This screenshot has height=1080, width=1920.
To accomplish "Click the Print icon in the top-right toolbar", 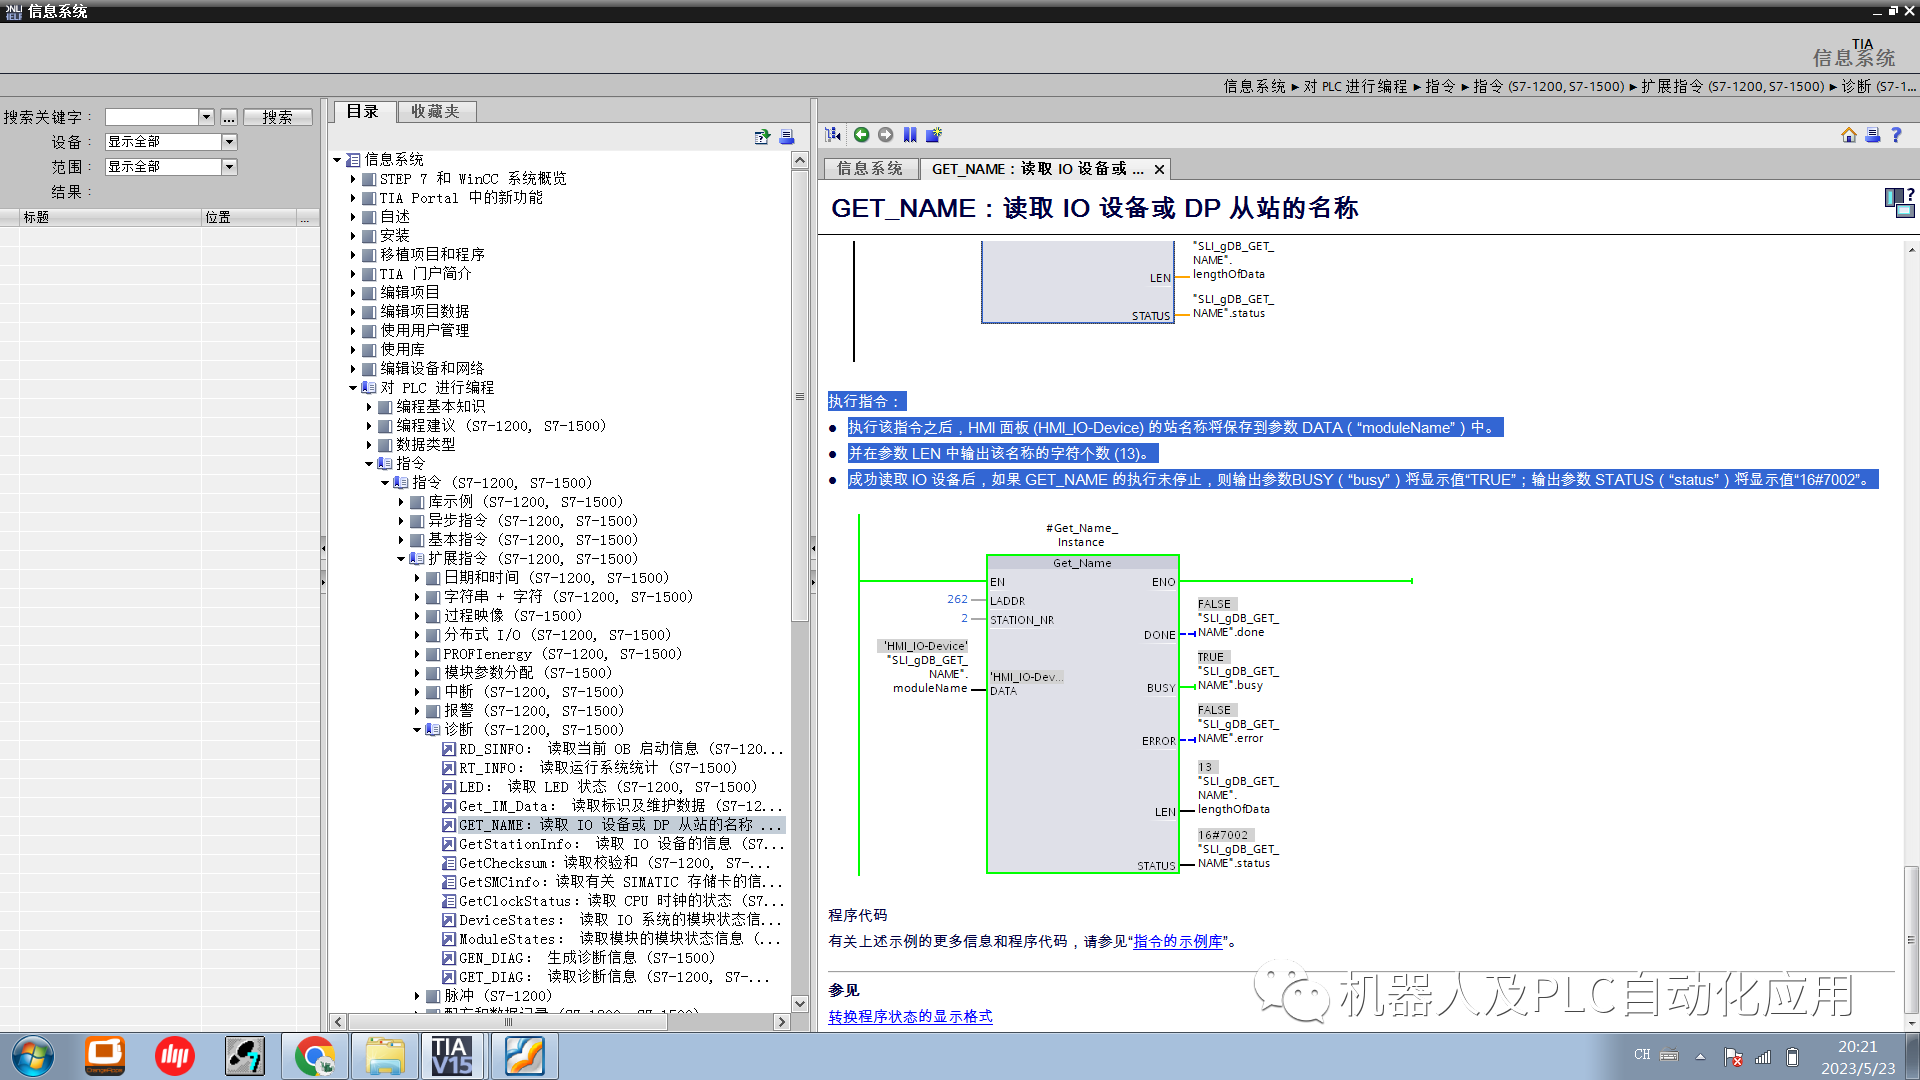I will coord(1873,134).
